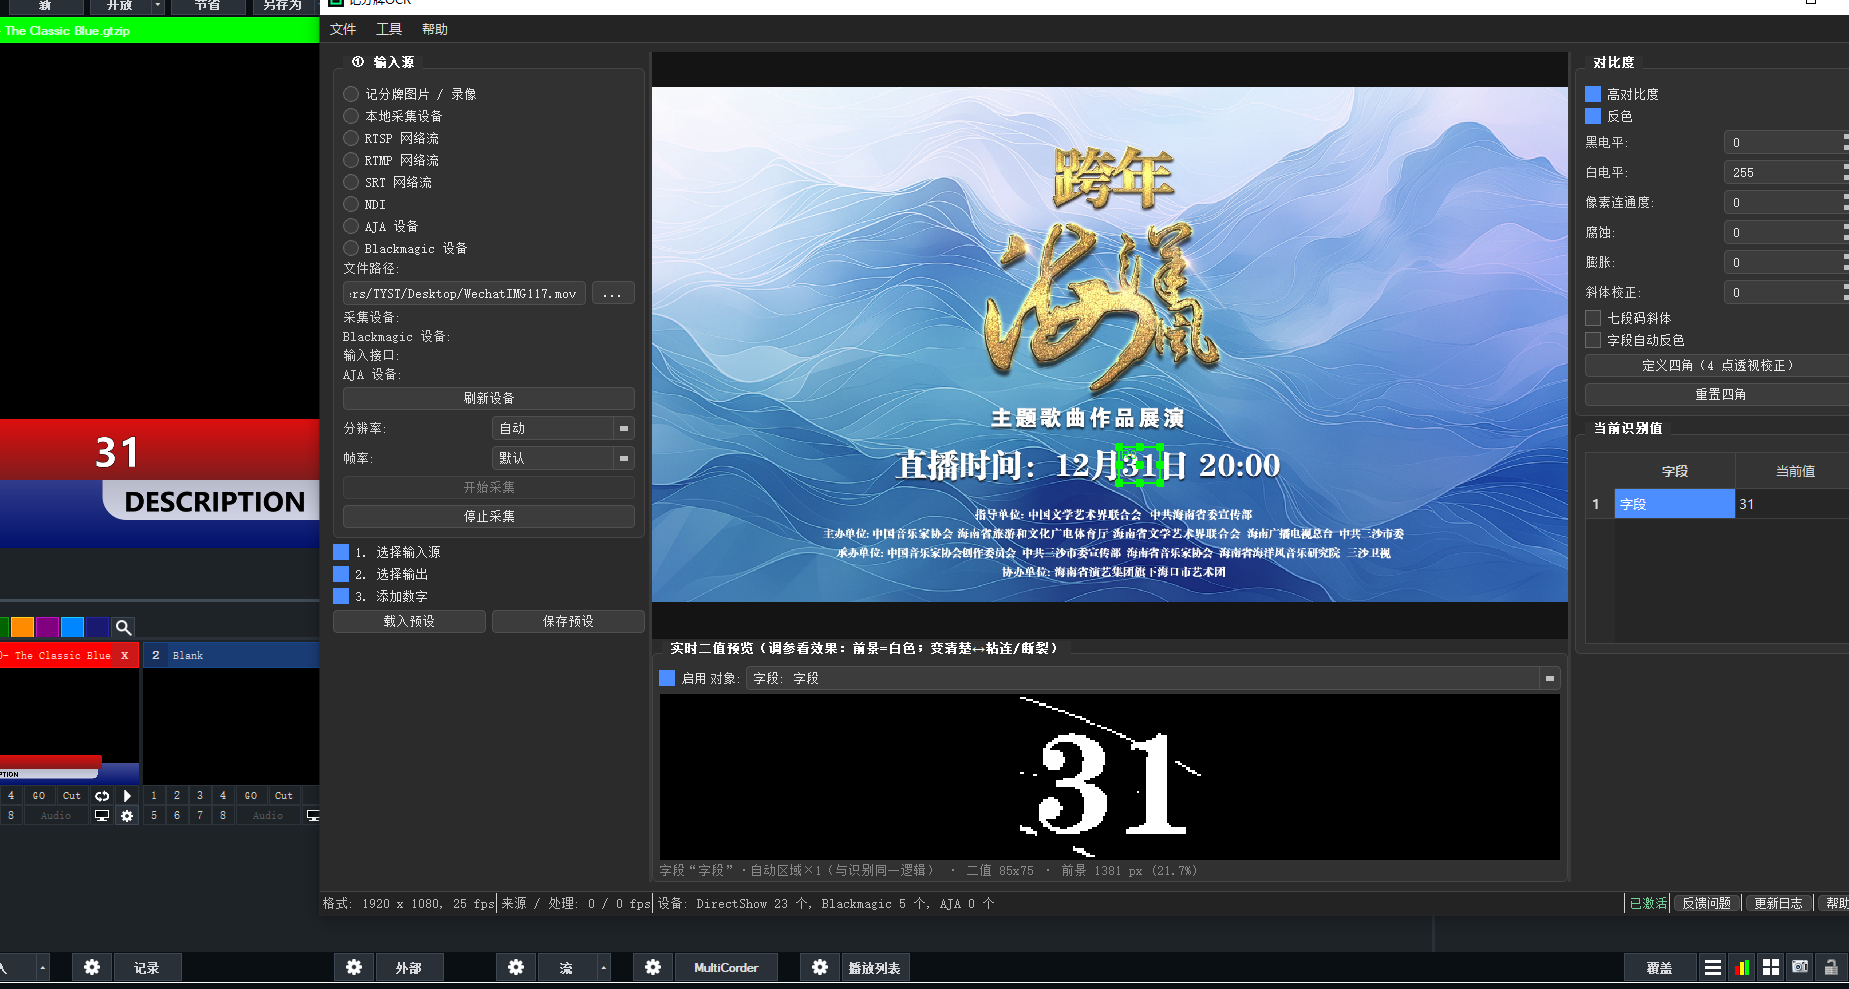Open settings gear next to 播放列表
This screenshot has width=1849, height=989.
tap(820, 967)
